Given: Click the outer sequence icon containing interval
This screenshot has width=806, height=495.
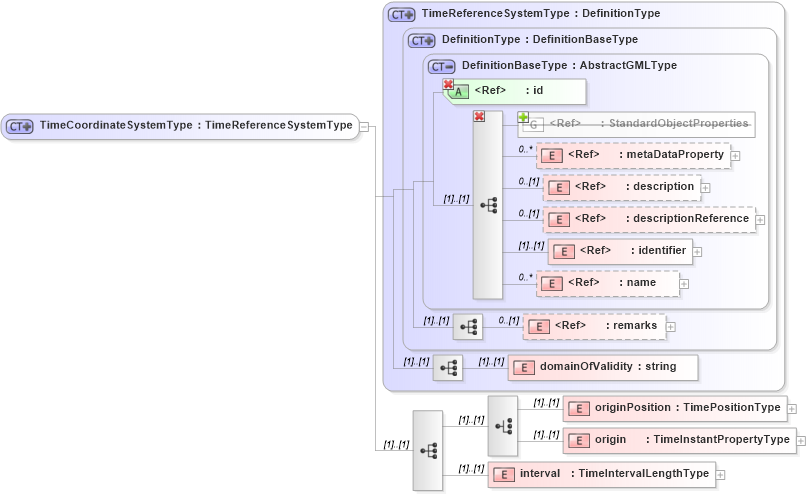Looking at the screenshot, I should pos(428,451).
